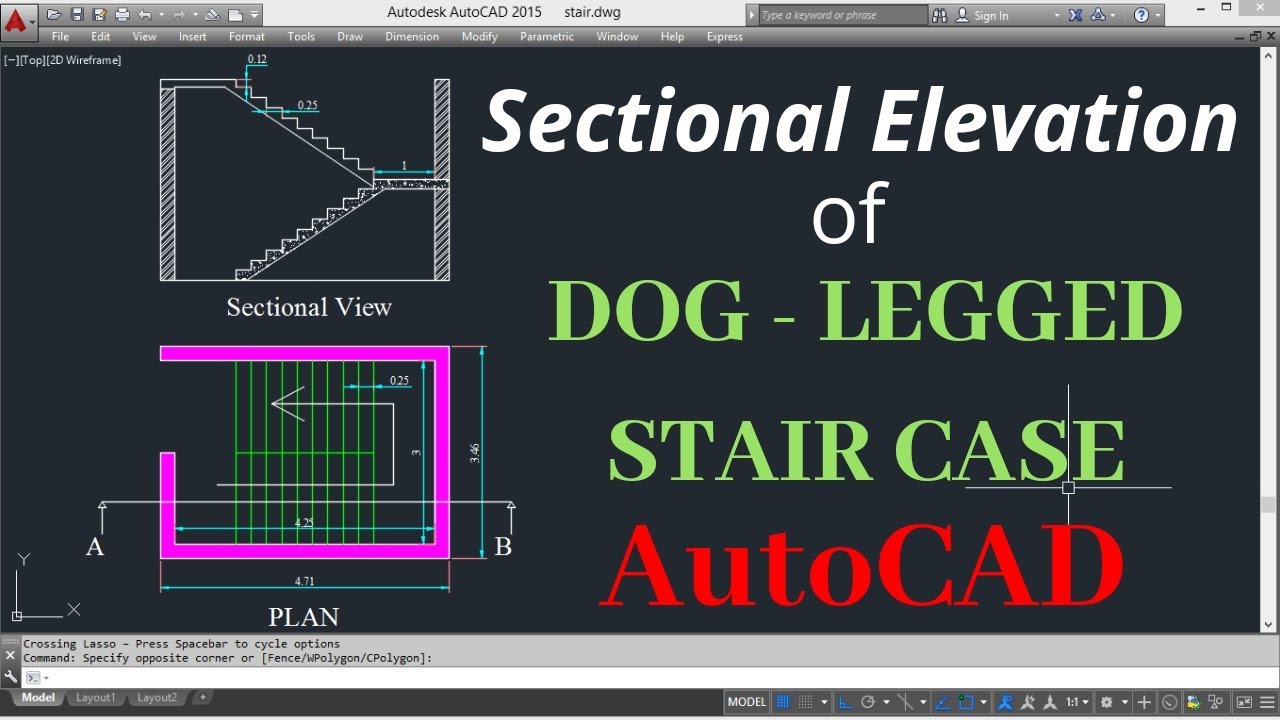The height and width of the screenshot is (720, 1280).
Task: Open the Help dropdown arrow
Action: pos(1159,15)
